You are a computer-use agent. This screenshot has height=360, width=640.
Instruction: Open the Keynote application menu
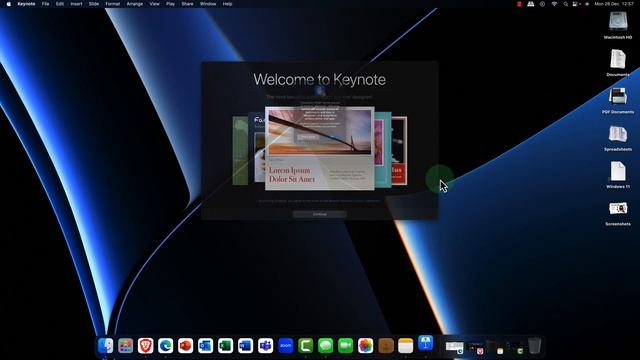[x=26, y=4]
